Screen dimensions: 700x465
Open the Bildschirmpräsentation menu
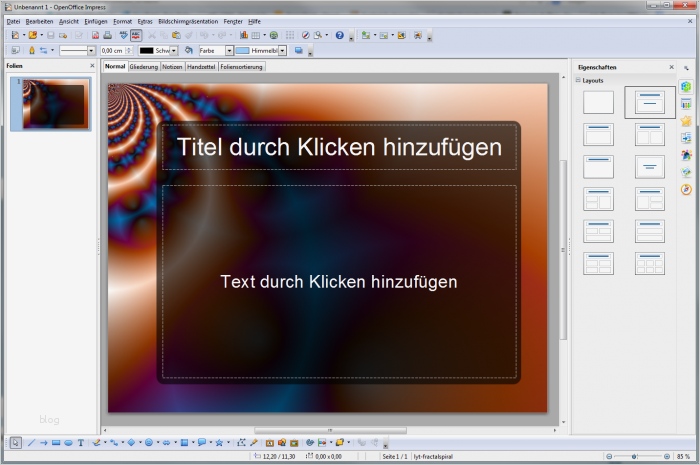[x=188, y=21]
